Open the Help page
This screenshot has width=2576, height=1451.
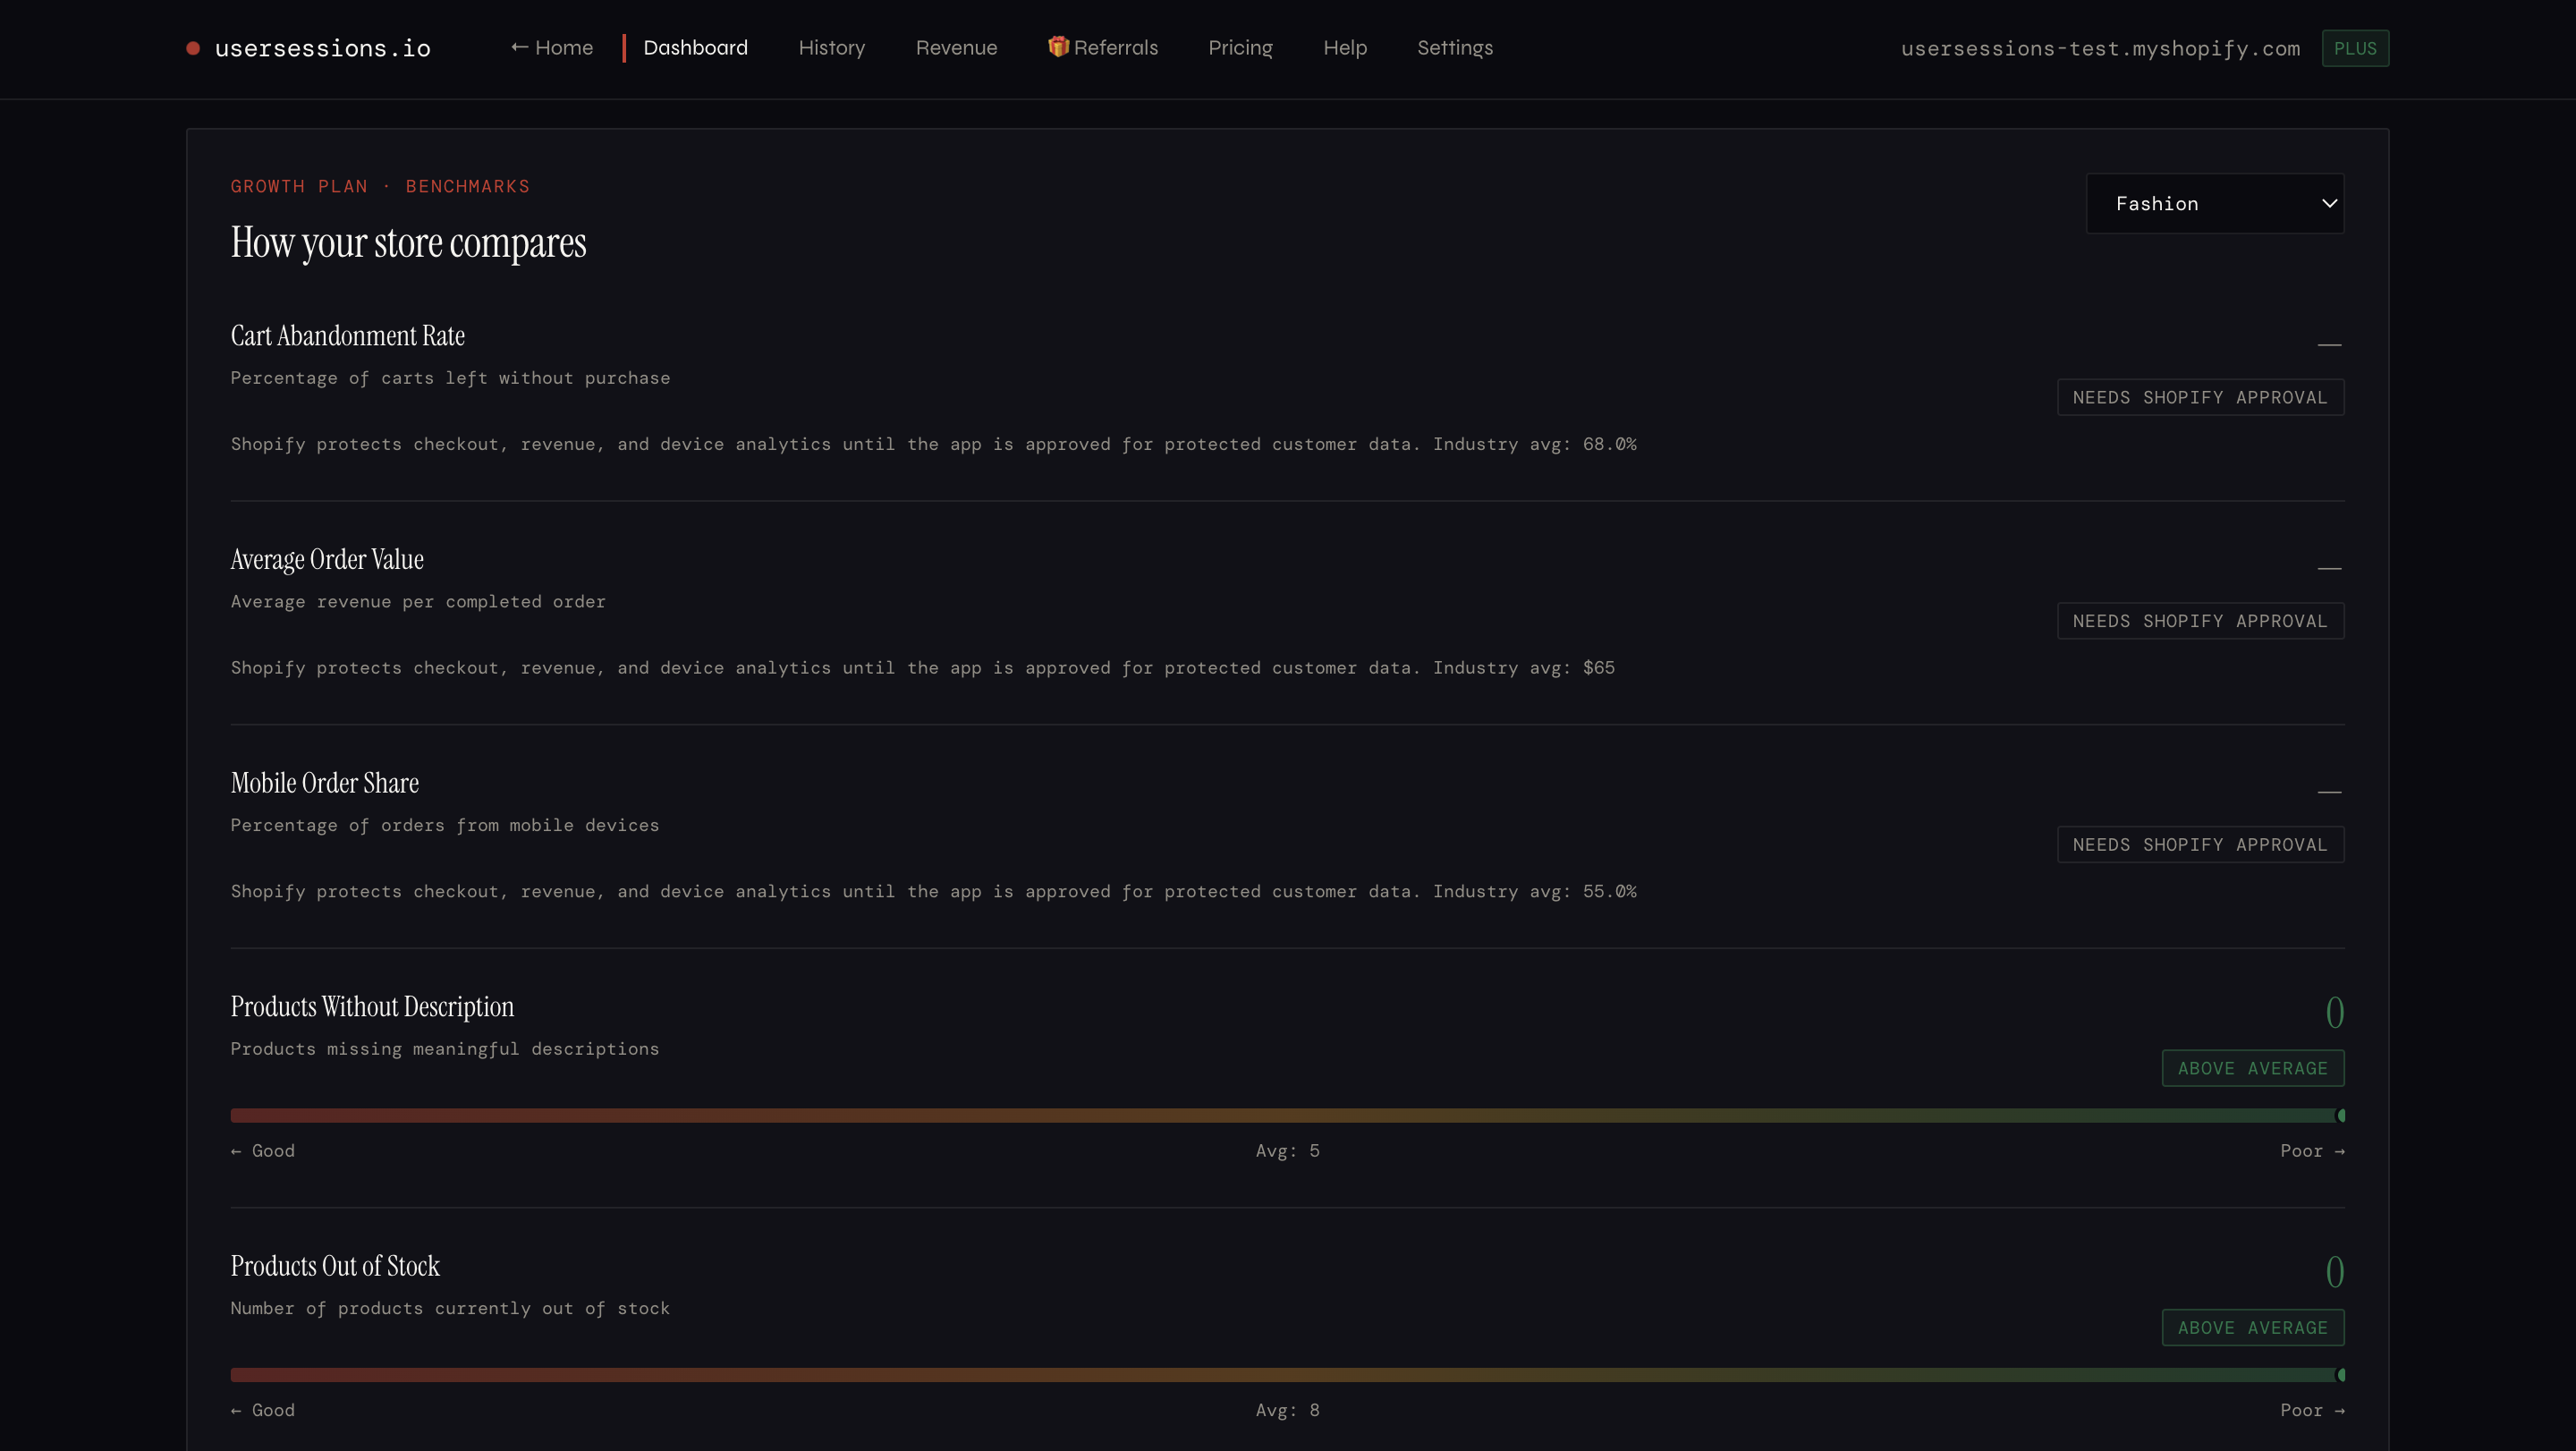pyautogui.click(x=1345, y=48)
